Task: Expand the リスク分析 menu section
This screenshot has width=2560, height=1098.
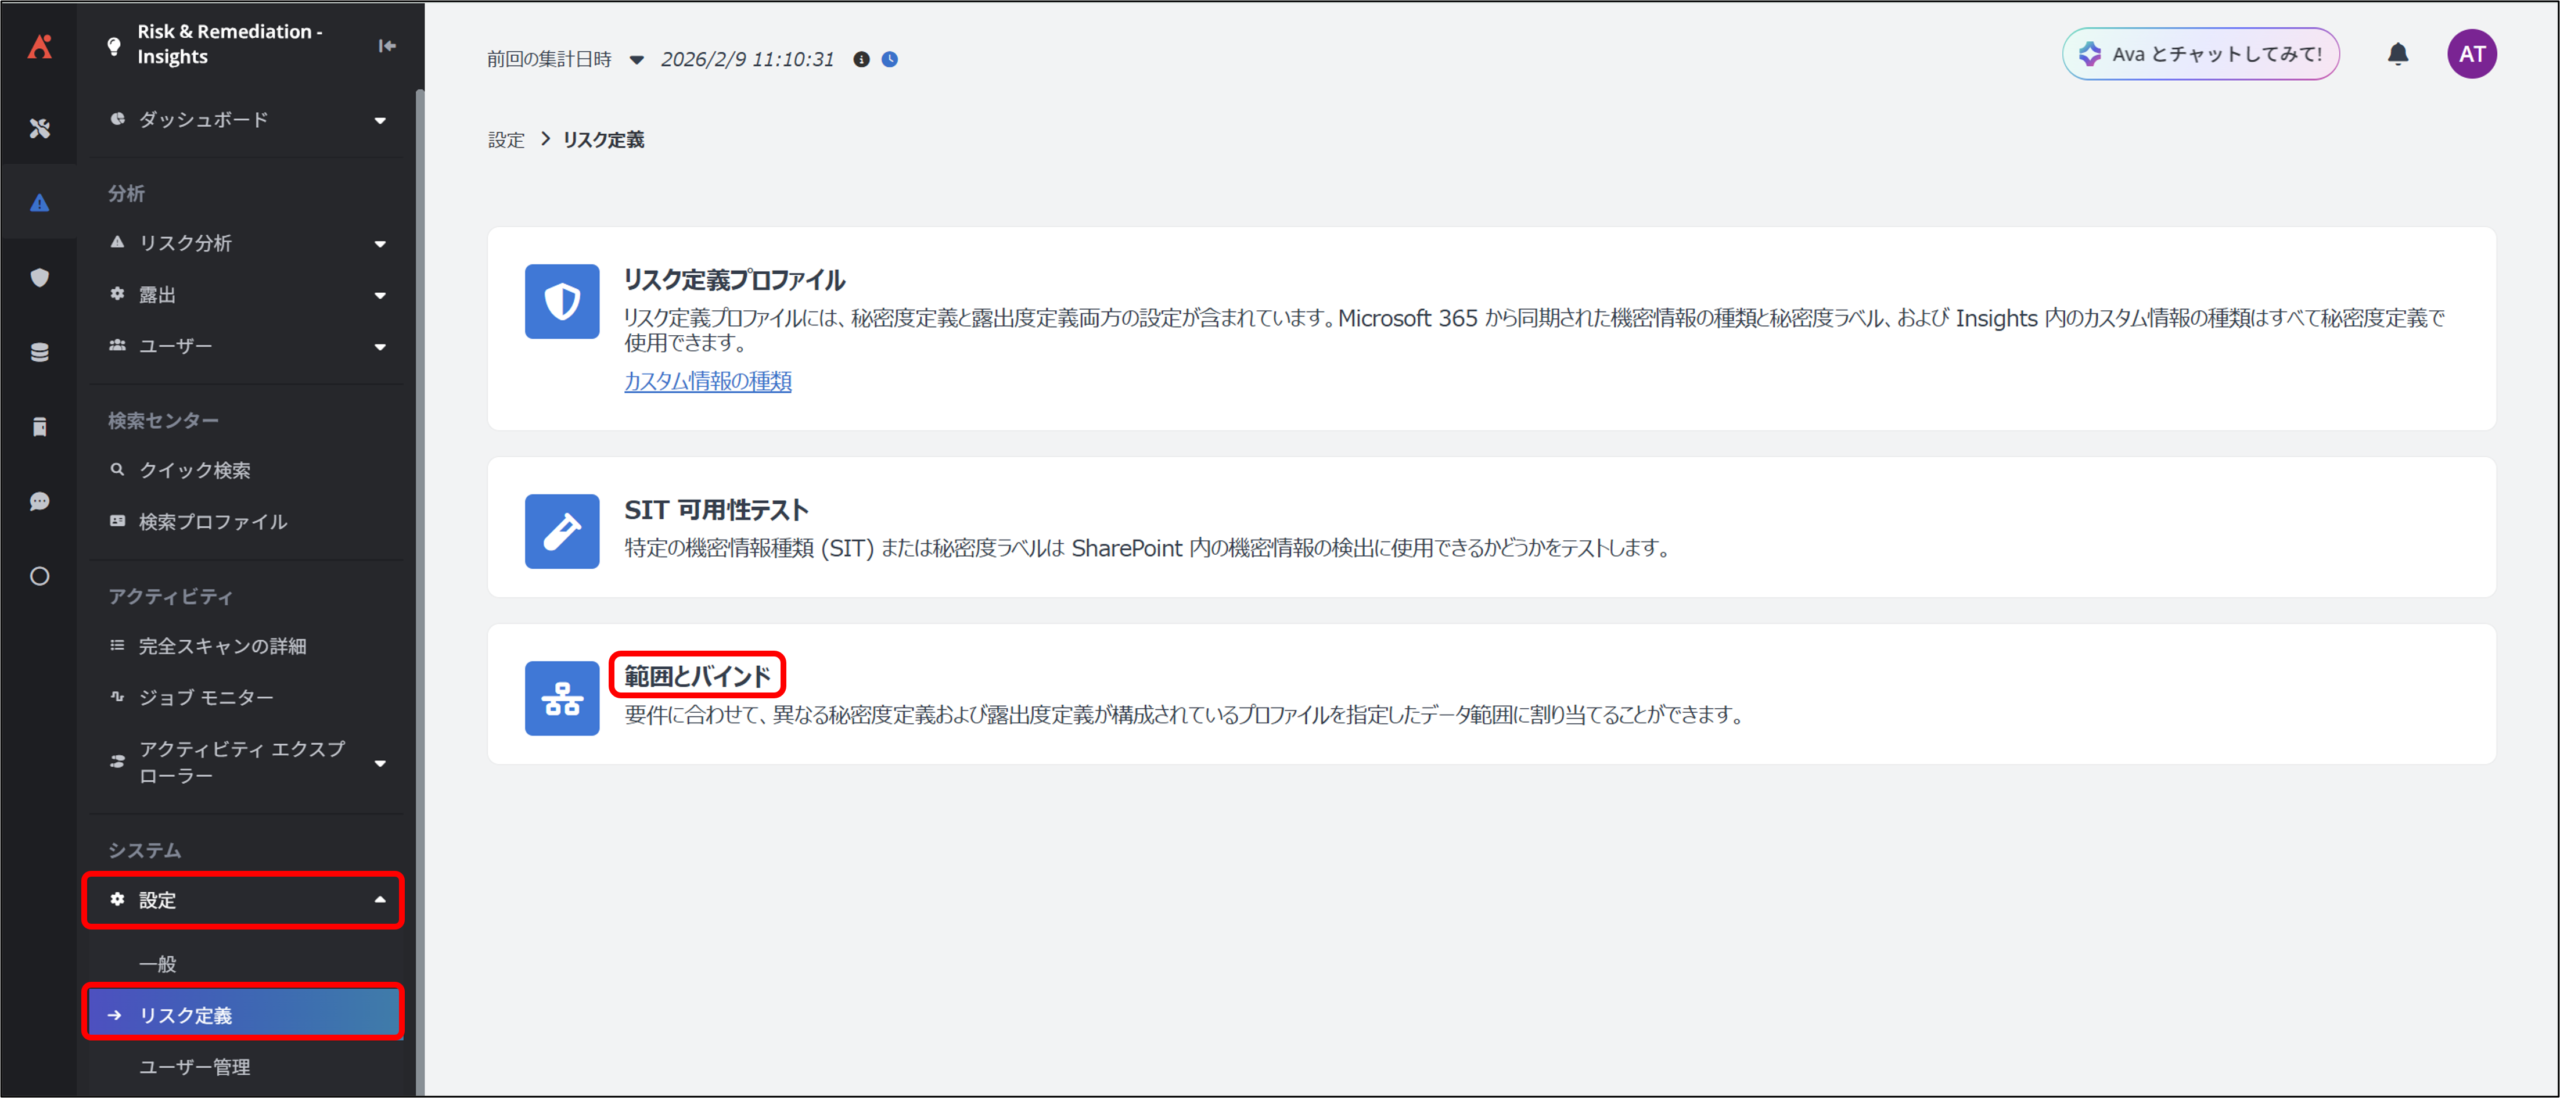Action: pos(380,244)
